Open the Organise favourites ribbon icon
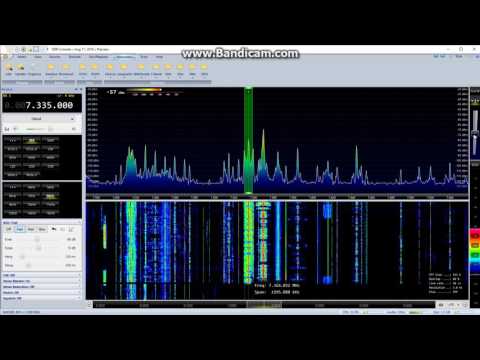 [34, 69]
